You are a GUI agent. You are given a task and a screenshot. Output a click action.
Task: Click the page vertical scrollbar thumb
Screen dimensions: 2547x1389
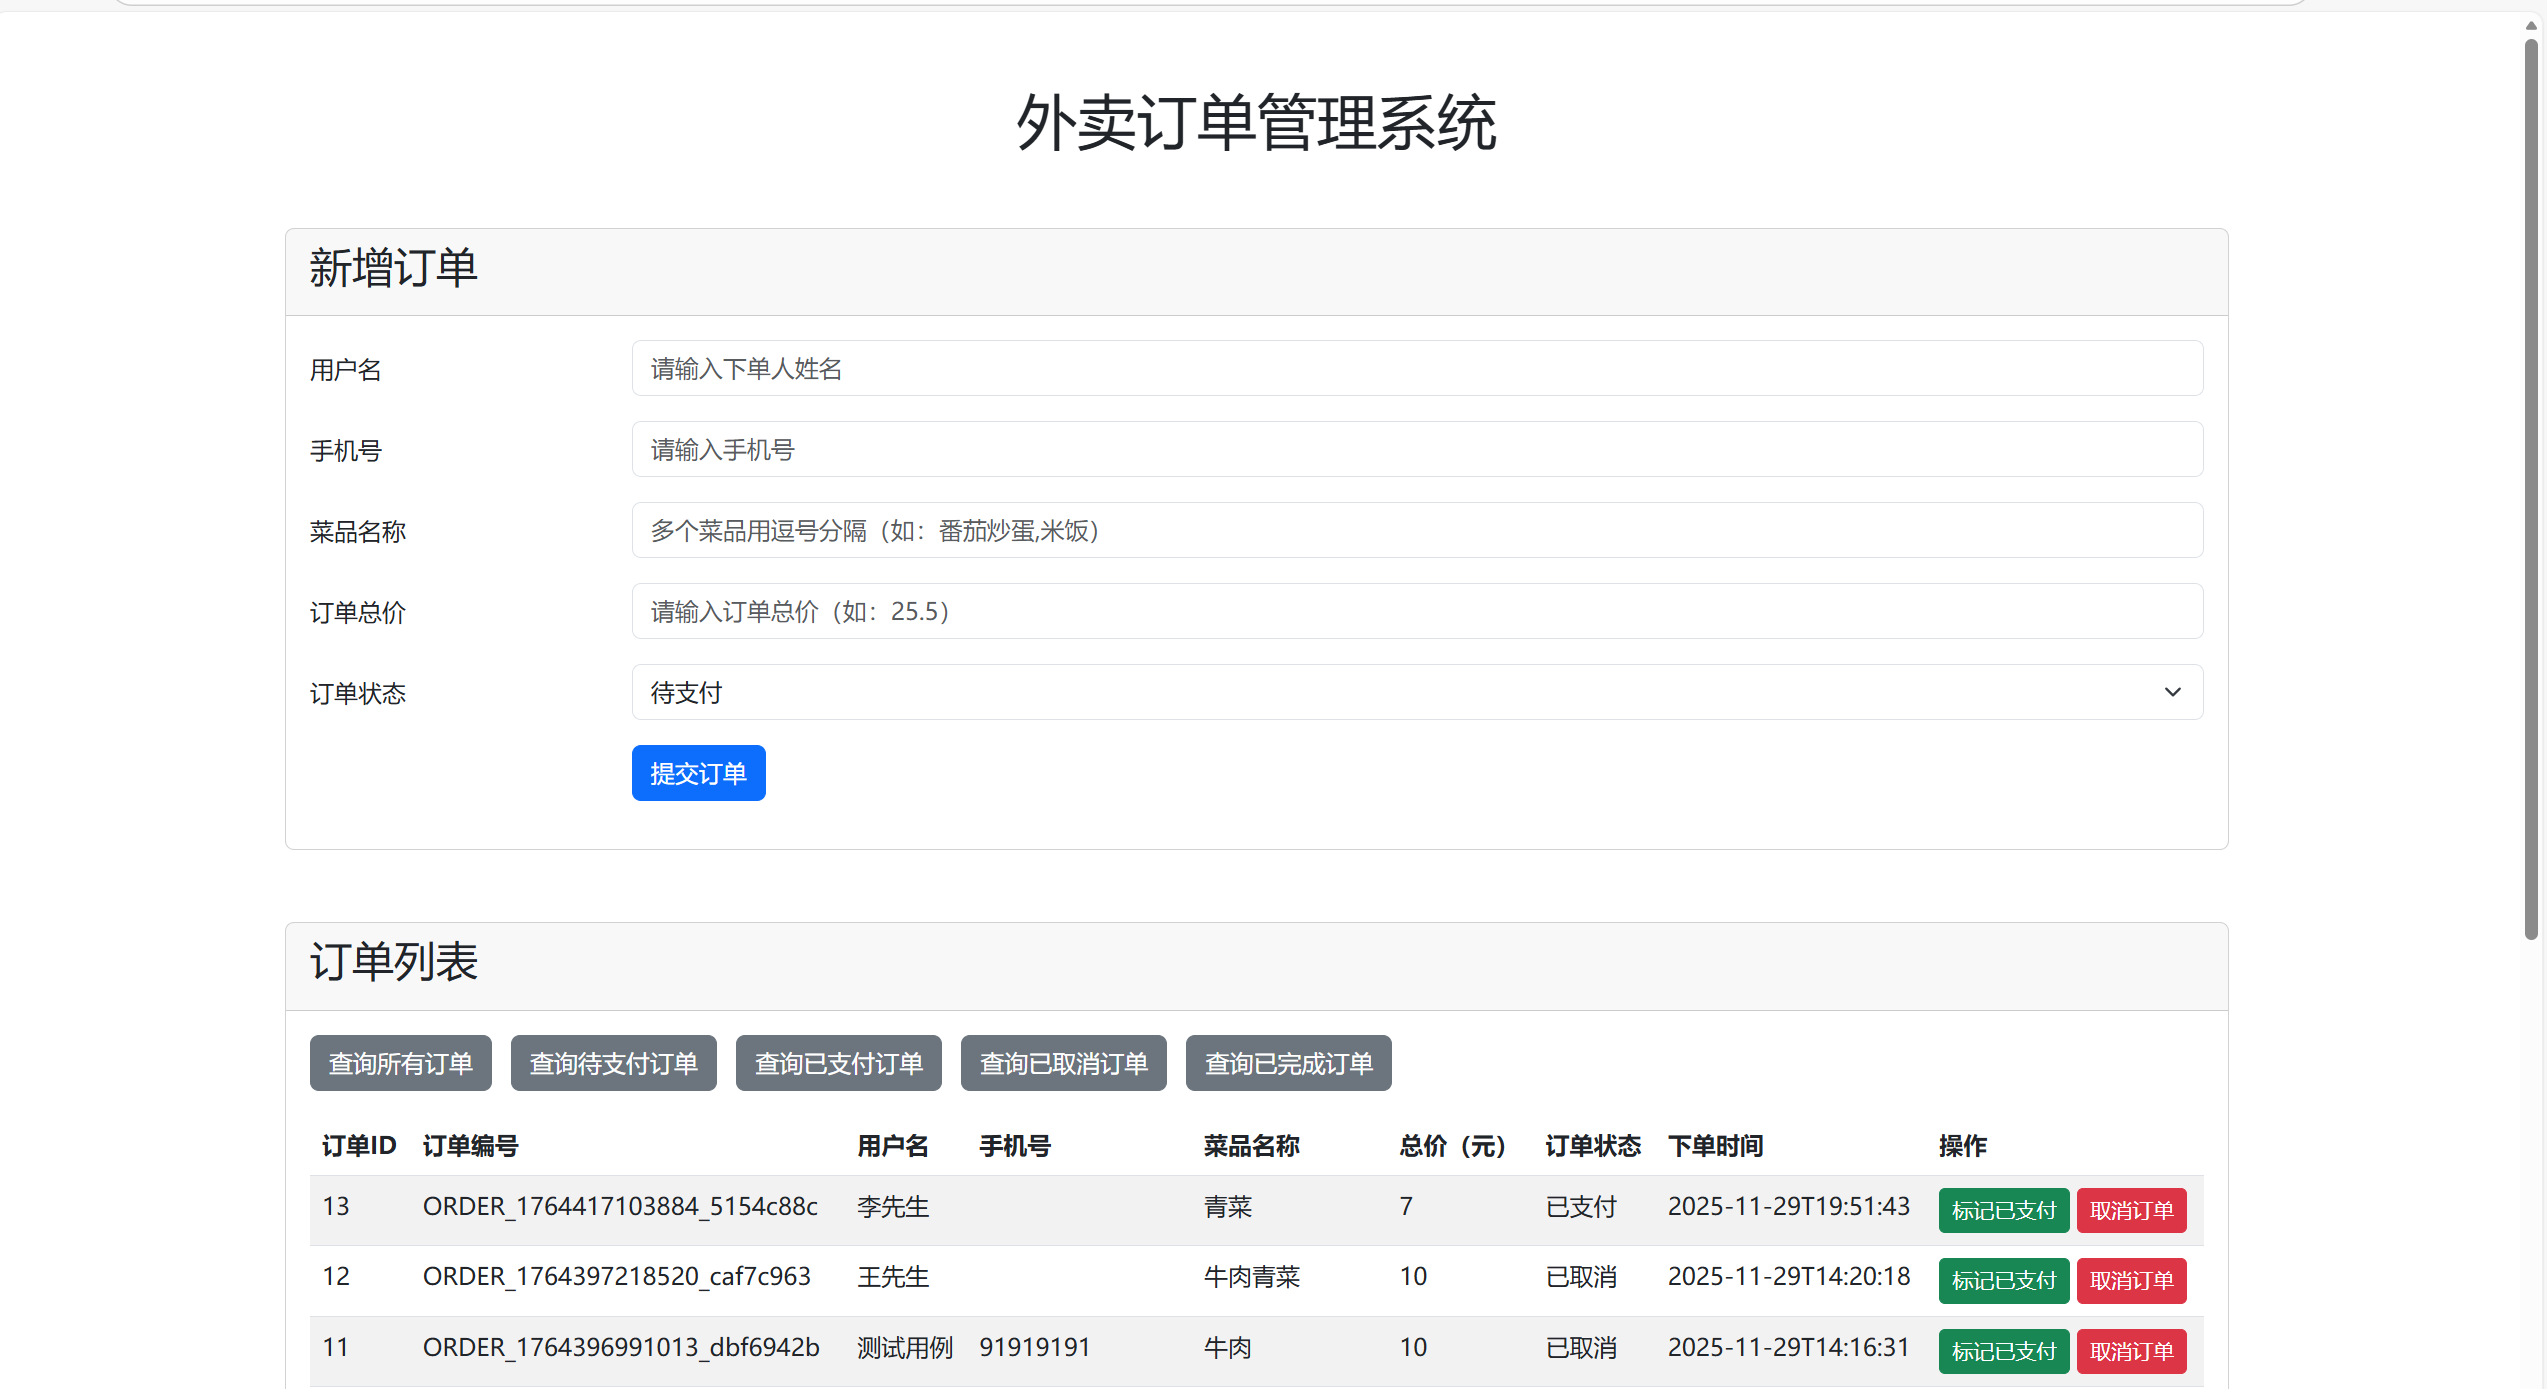(2531, 490)
